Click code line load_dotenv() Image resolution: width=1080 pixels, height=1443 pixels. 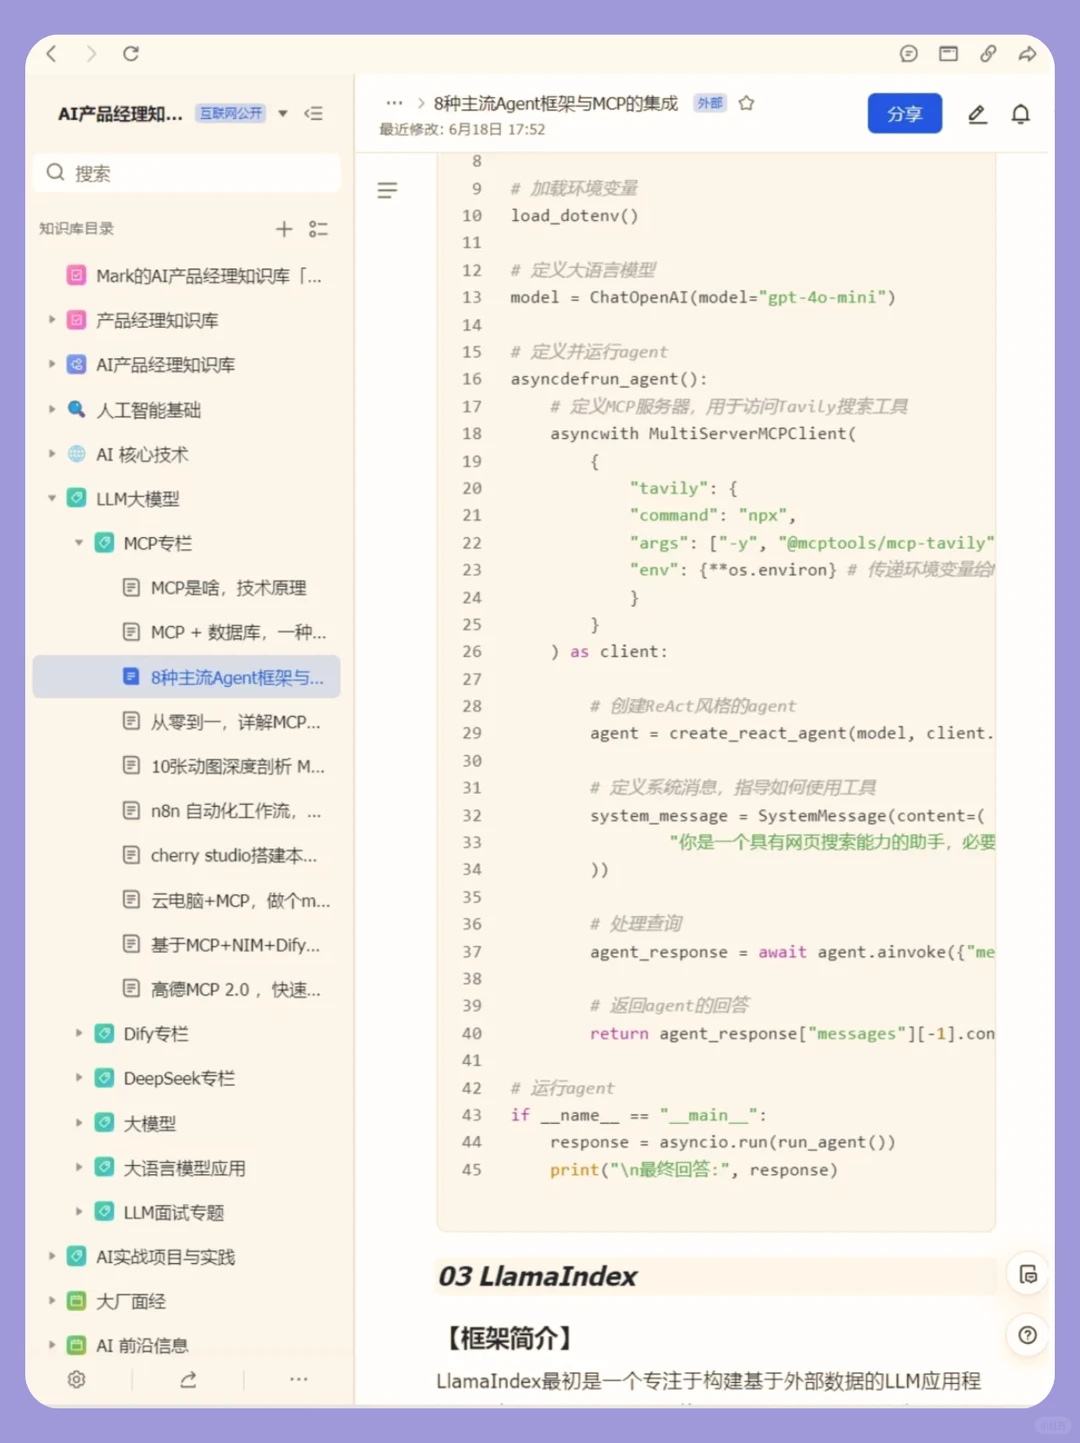pyautogui.click(x=574, y=216)
